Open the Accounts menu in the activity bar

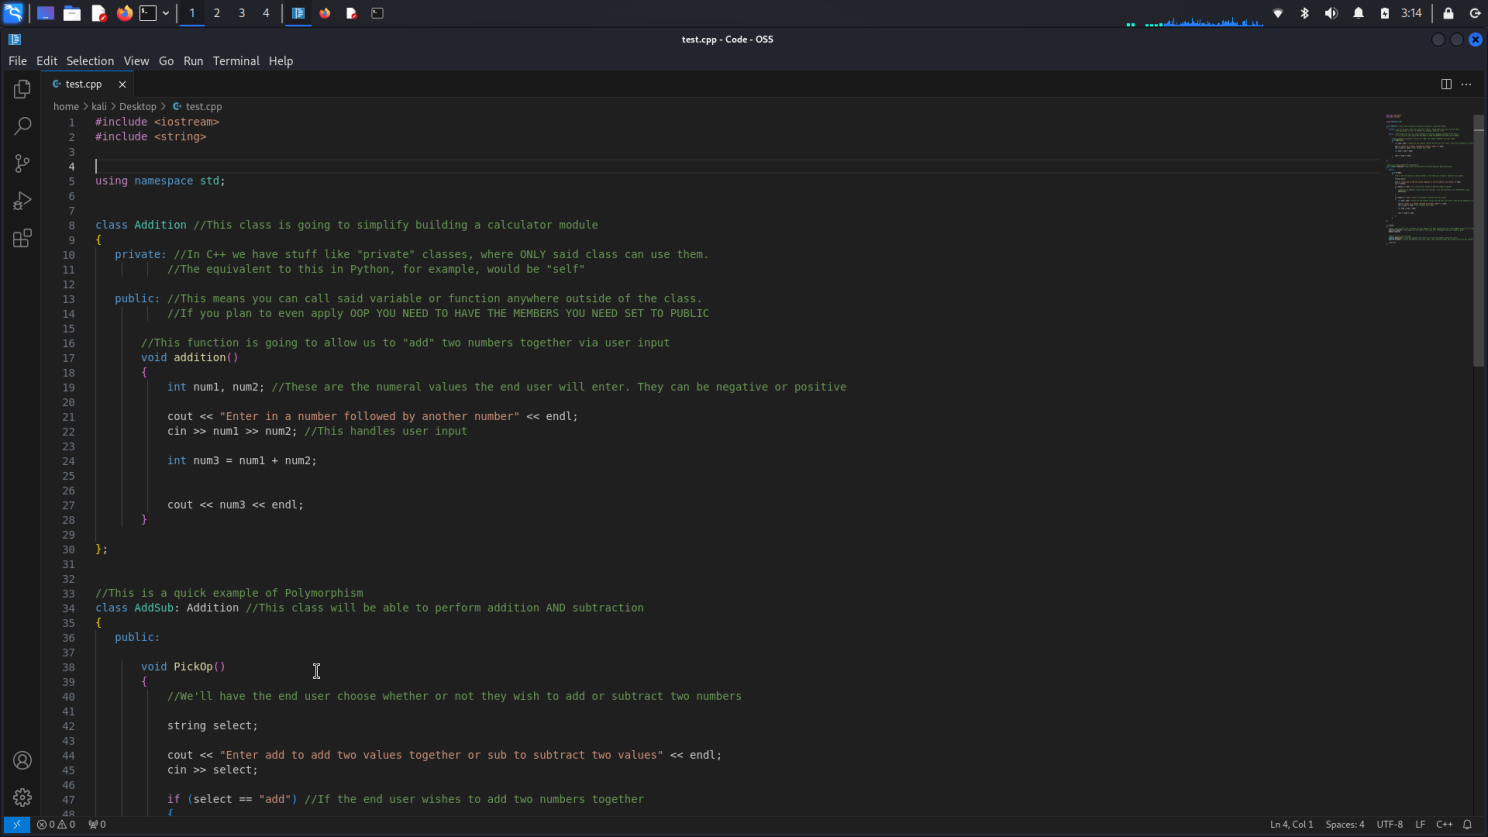pos(22,761)
